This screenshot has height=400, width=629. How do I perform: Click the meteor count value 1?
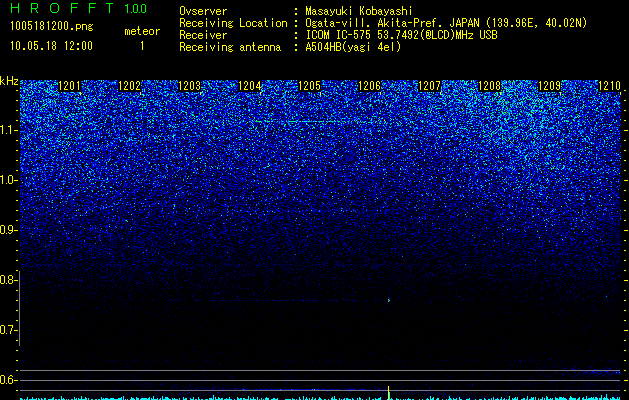[x=142, y=46]
